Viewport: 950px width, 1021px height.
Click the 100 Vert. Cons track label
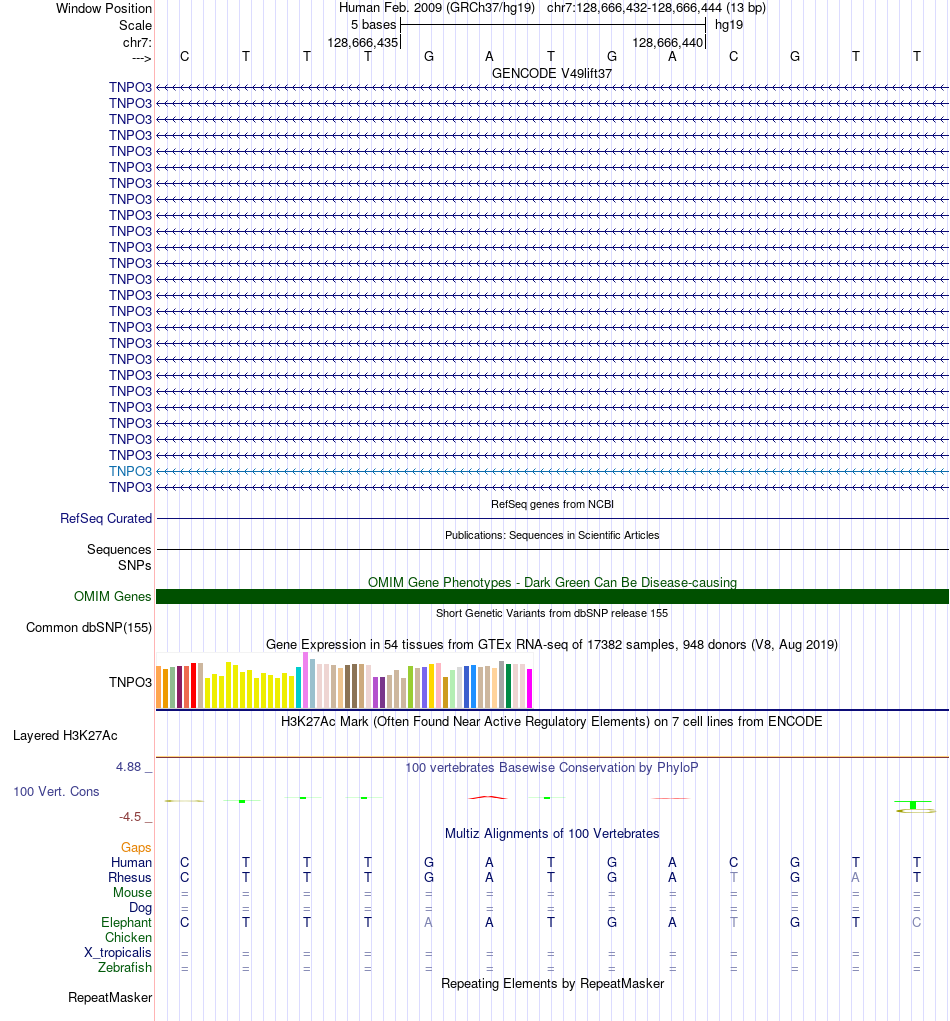(56, 791)
